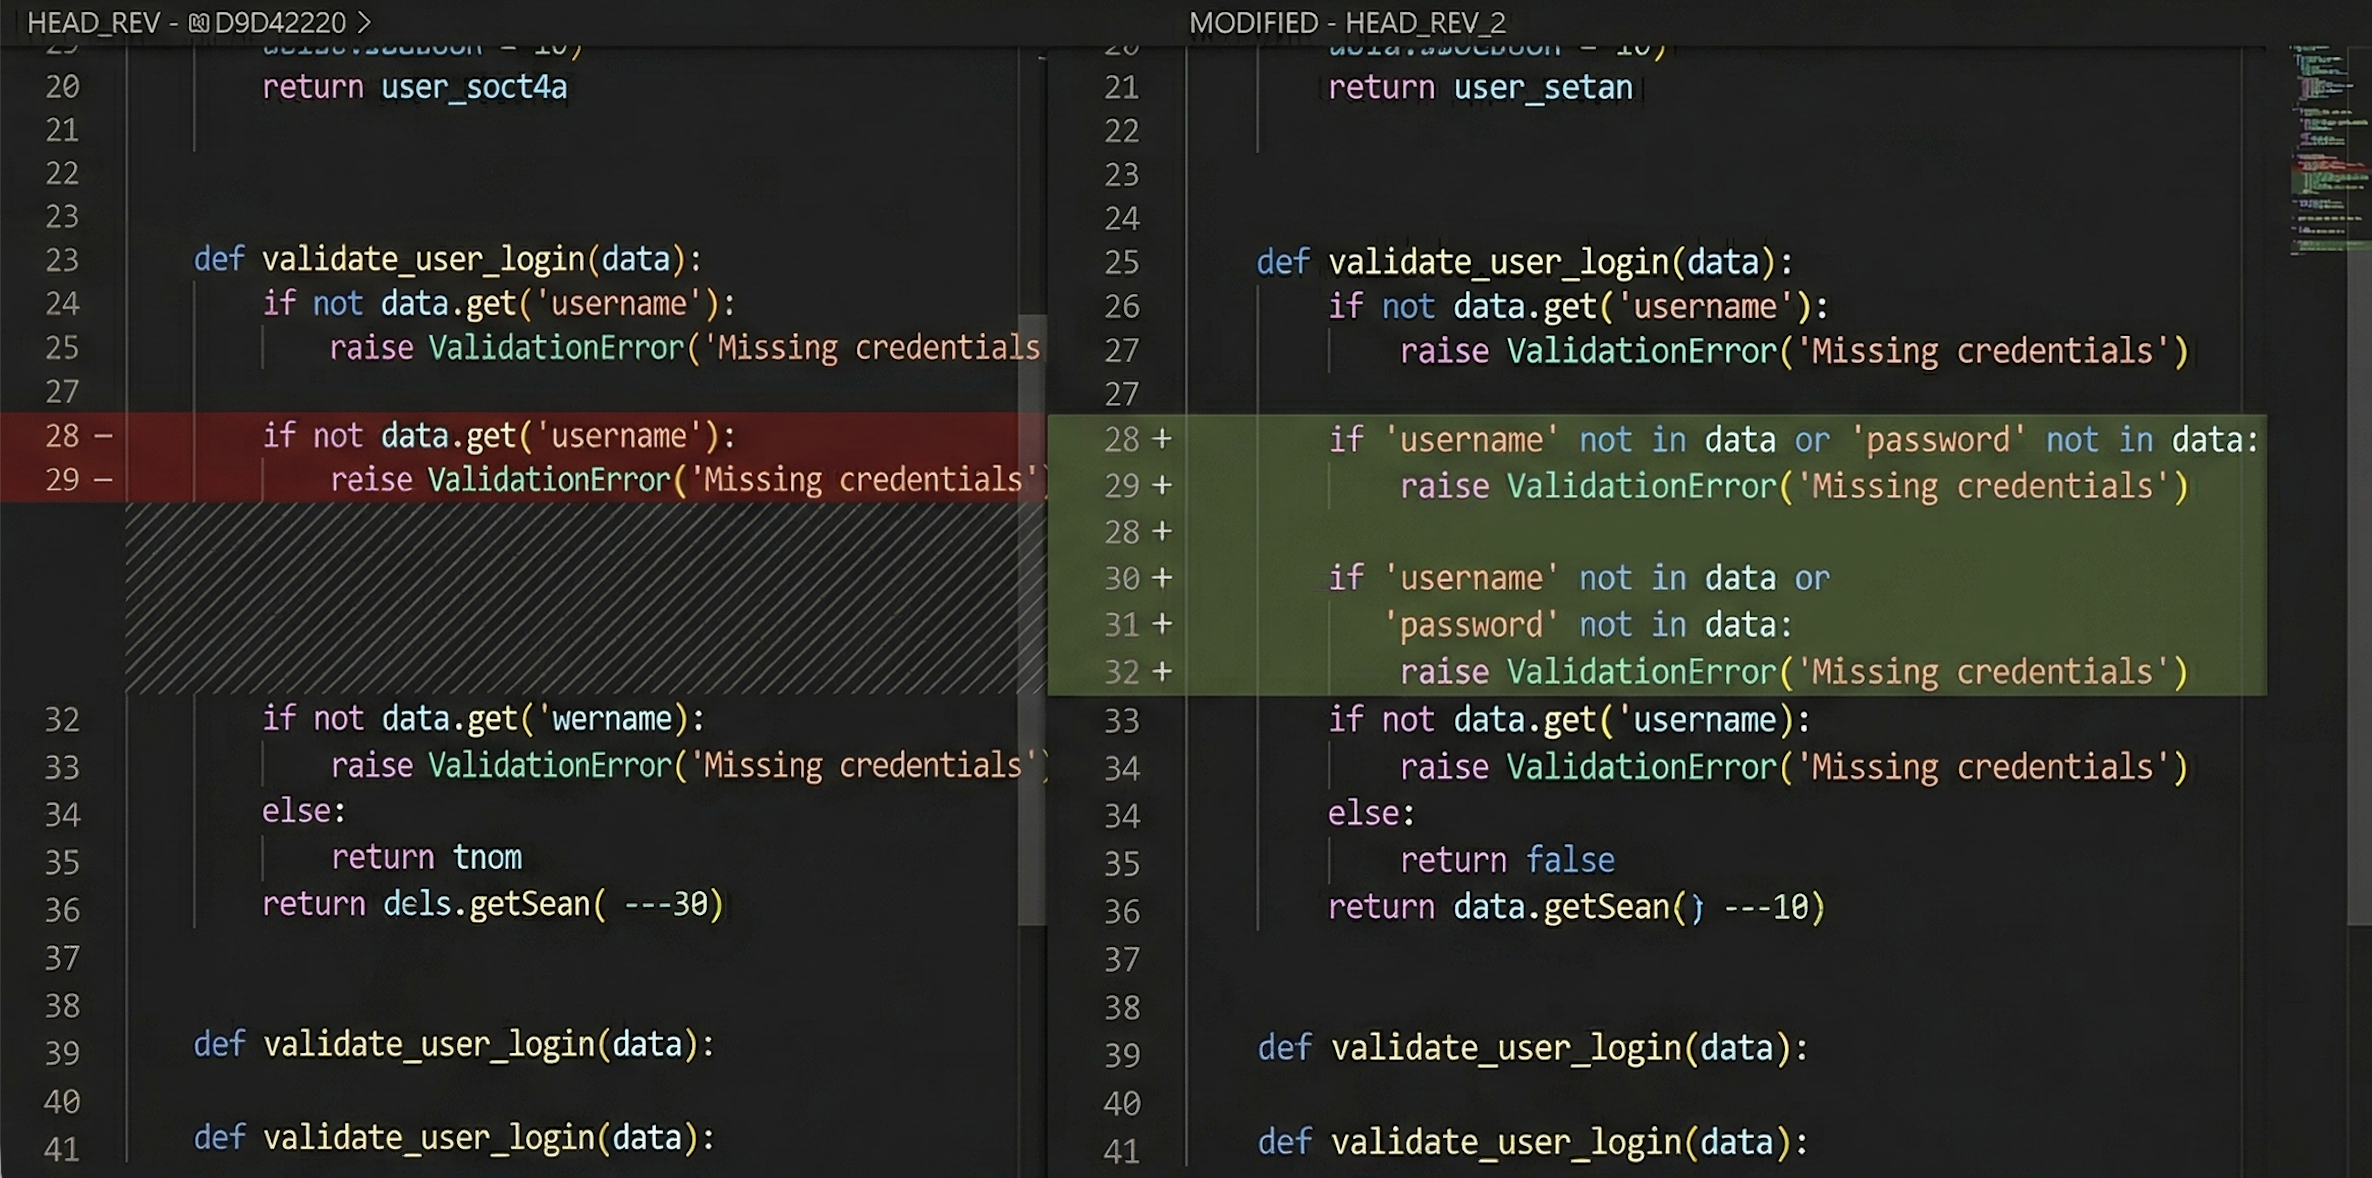Viewport: 2372px width, 1178px height.
Task: Click 'return false' in right pane
Action: click(1507, 860)
